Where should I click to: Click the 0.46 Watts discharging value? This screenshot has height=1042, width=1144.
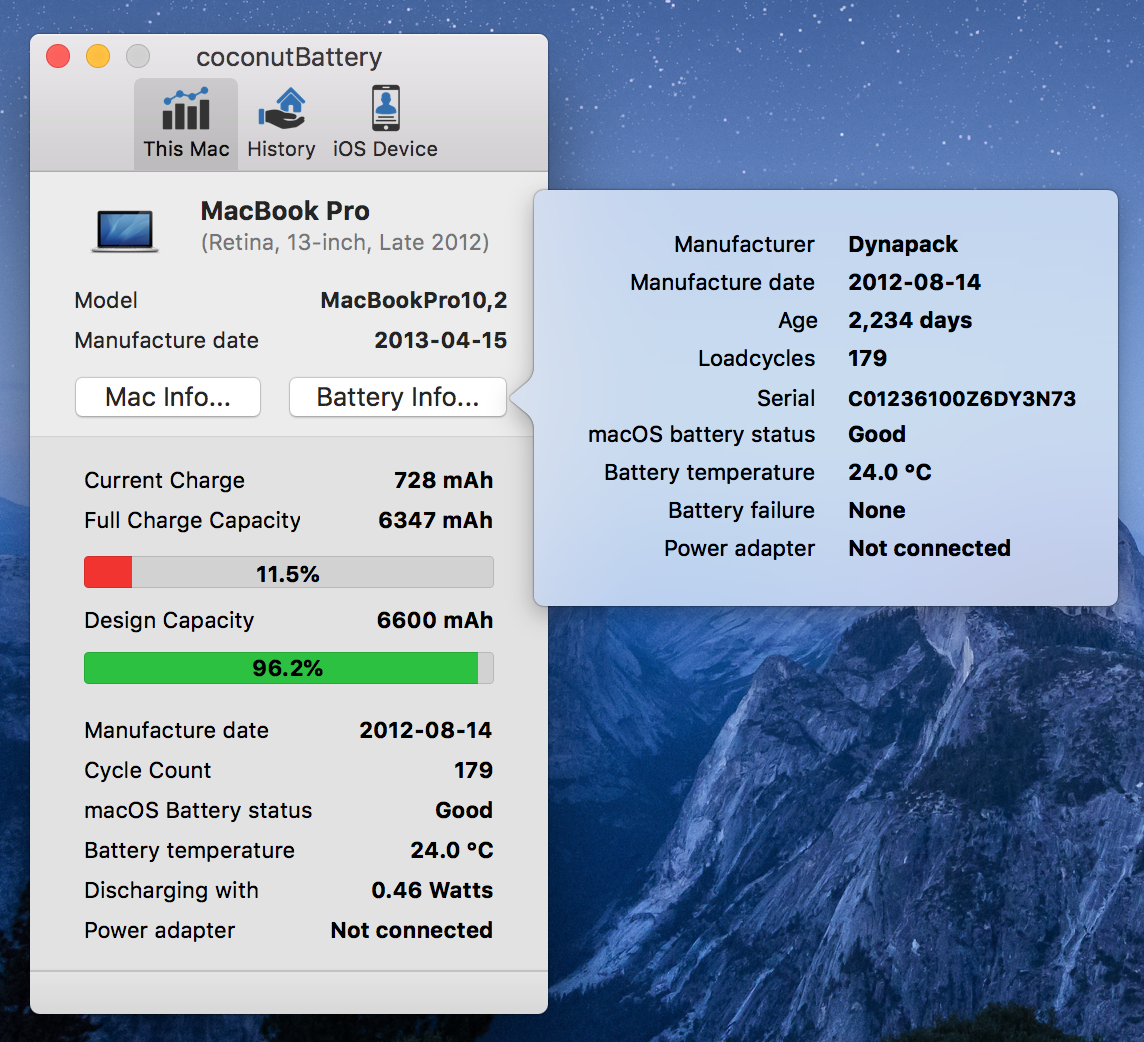(432, 890)
